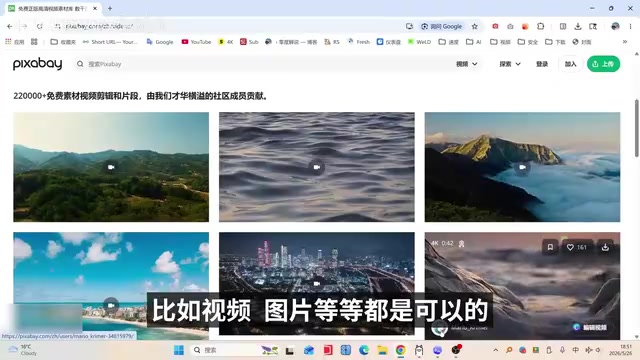640x360 pixels.
Task: Expand the 安全 bookmarks folder
Action: [x=527, y=42]
